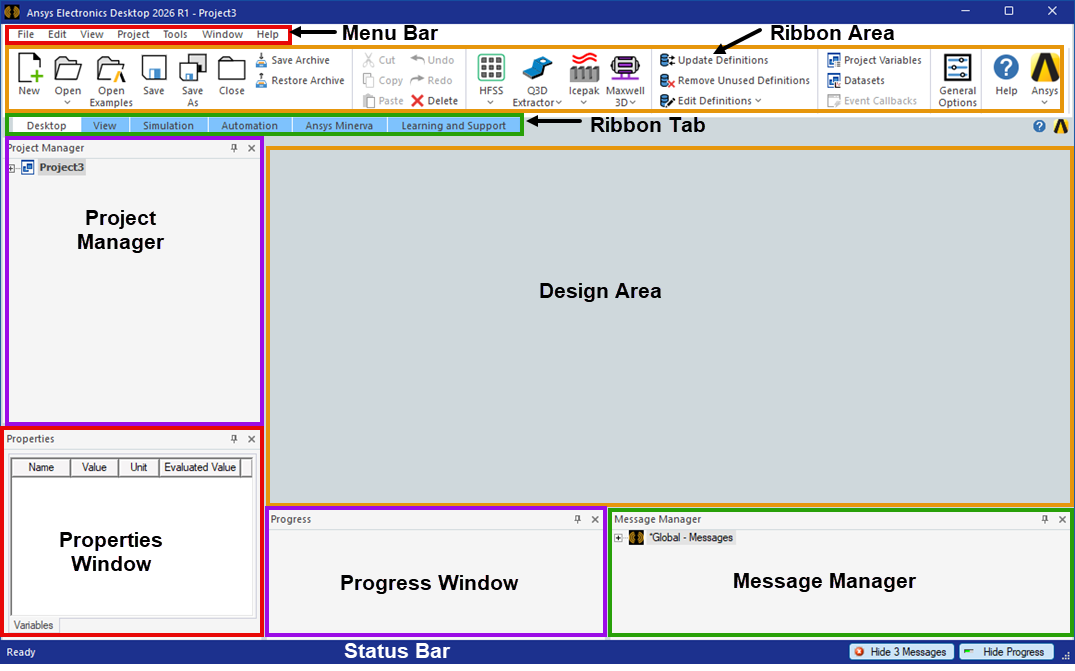Image resolution: width=1075 pixels, height=671 pixels.
Task: Open the File menu
Action: click(25, 34)
